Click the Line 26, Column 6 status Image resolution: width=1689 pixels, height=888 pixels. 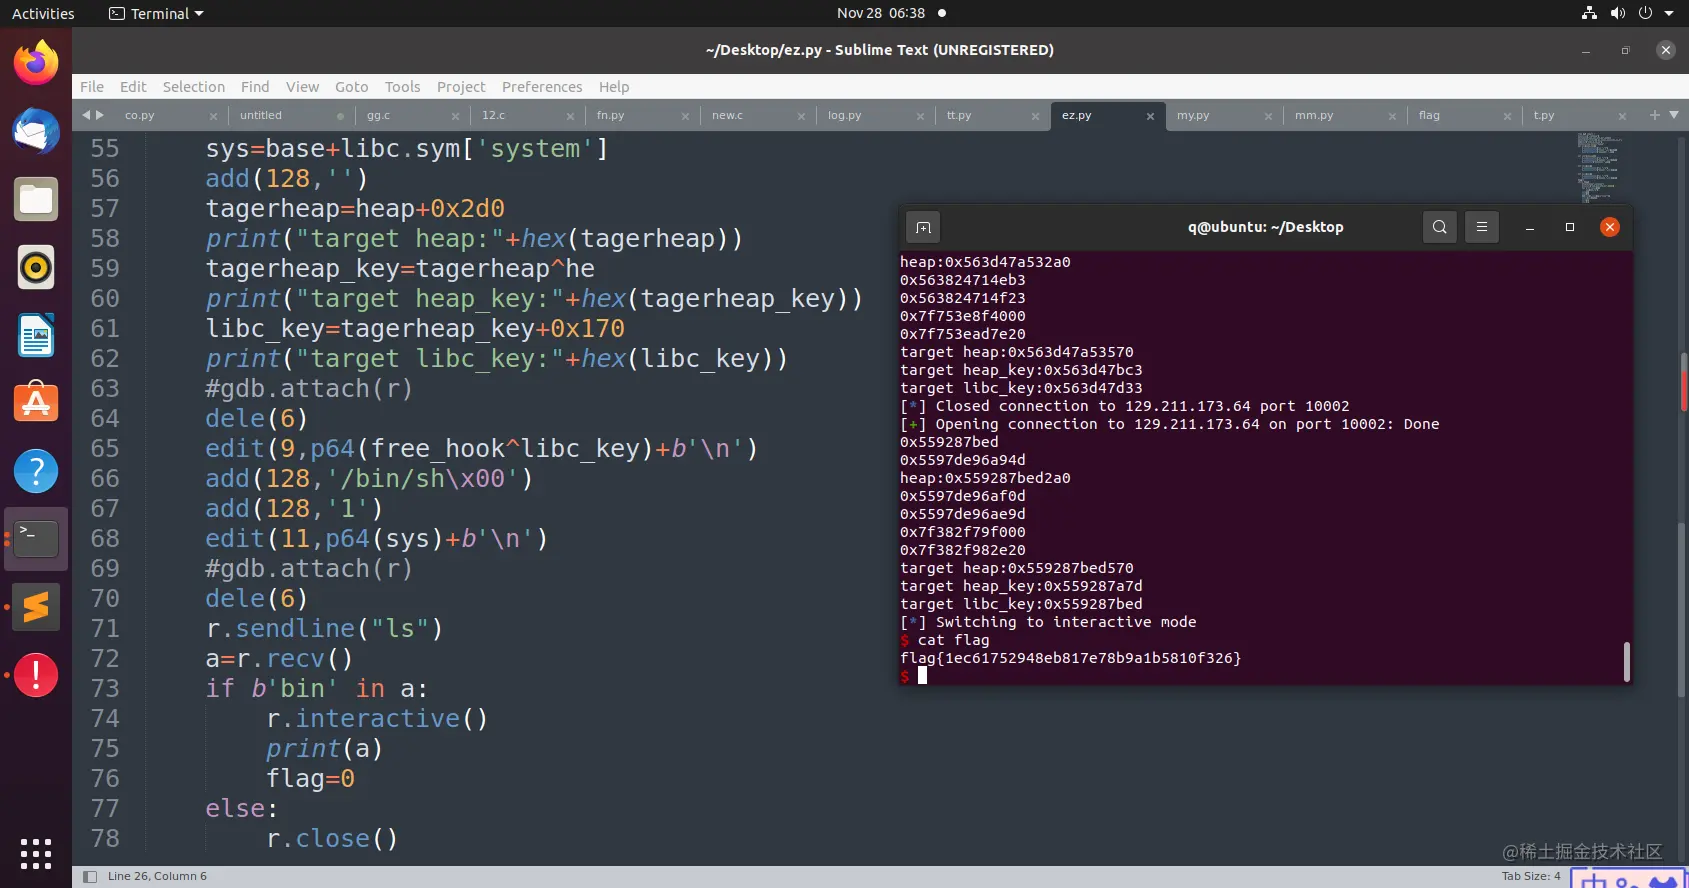[x=157, y=876]
